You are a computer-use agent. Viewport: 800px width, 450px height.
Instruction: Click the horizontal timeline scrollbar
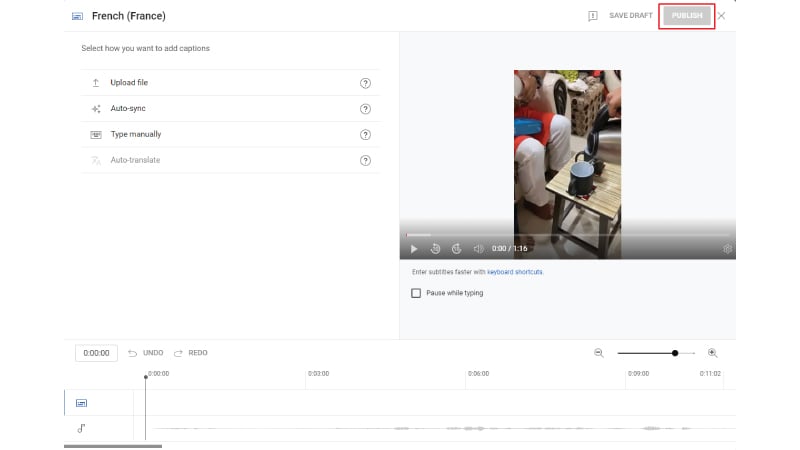[x=113, y=446]
